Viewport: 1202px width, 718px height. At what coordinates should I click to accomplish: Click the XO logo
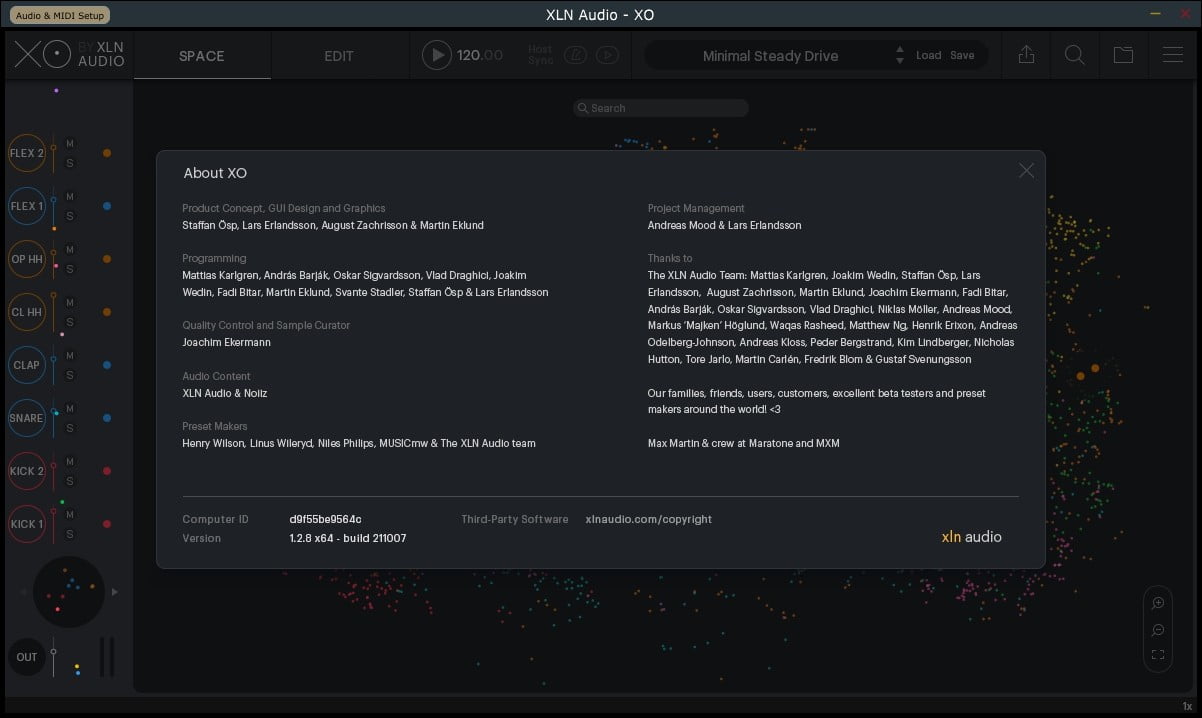pyautogui.click(x=43, y=54)
